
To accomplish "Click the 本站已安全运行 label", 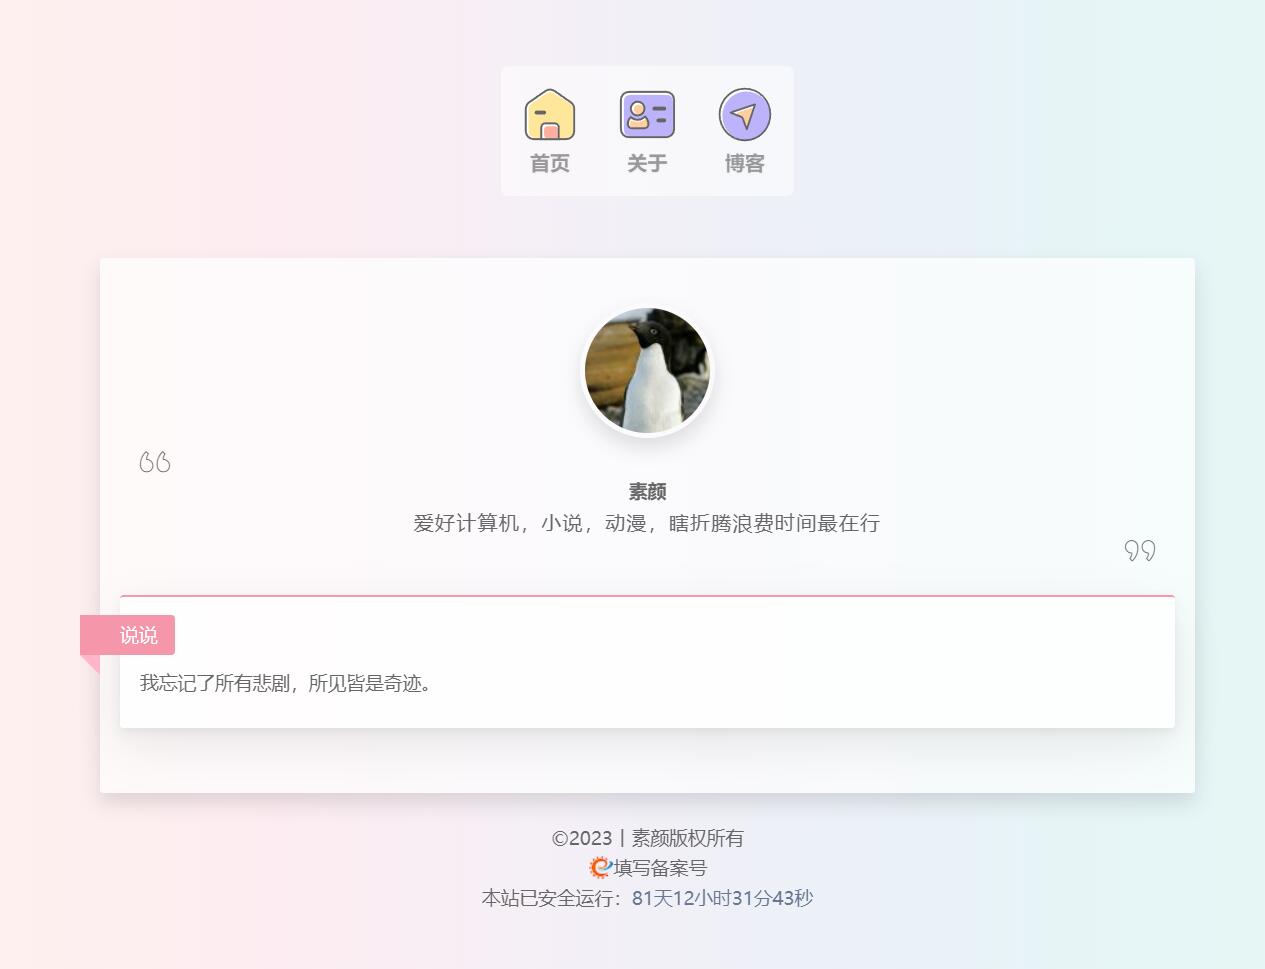I will [556, 898].
